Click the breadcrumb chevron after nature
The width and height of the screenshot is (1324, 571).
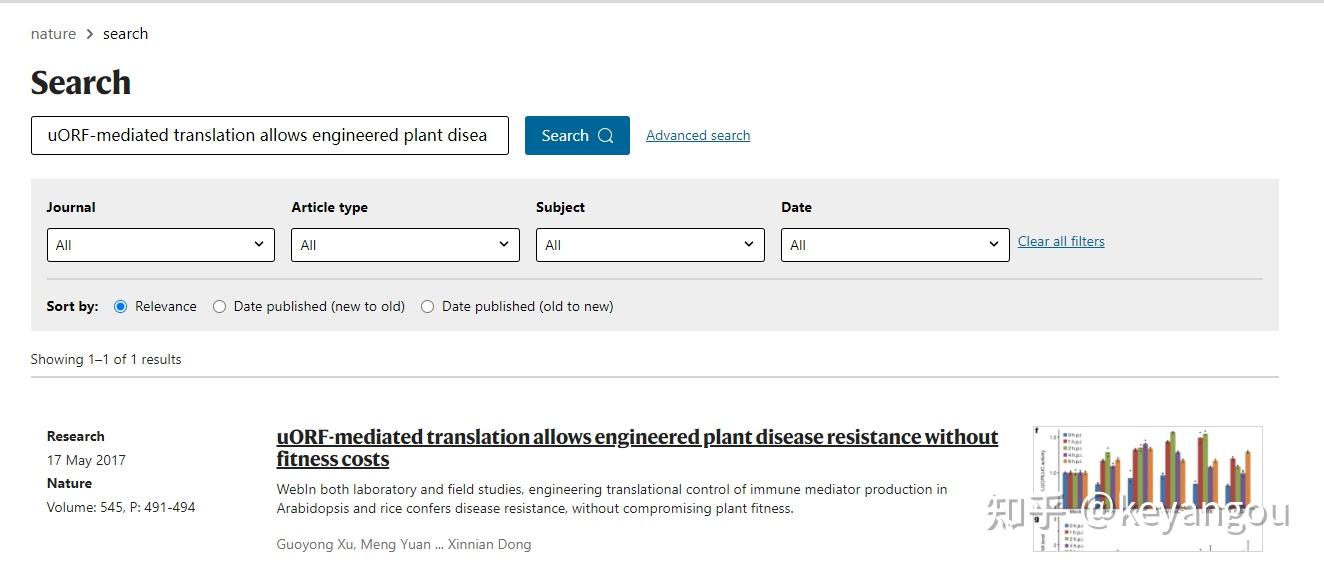click(89, 34)
